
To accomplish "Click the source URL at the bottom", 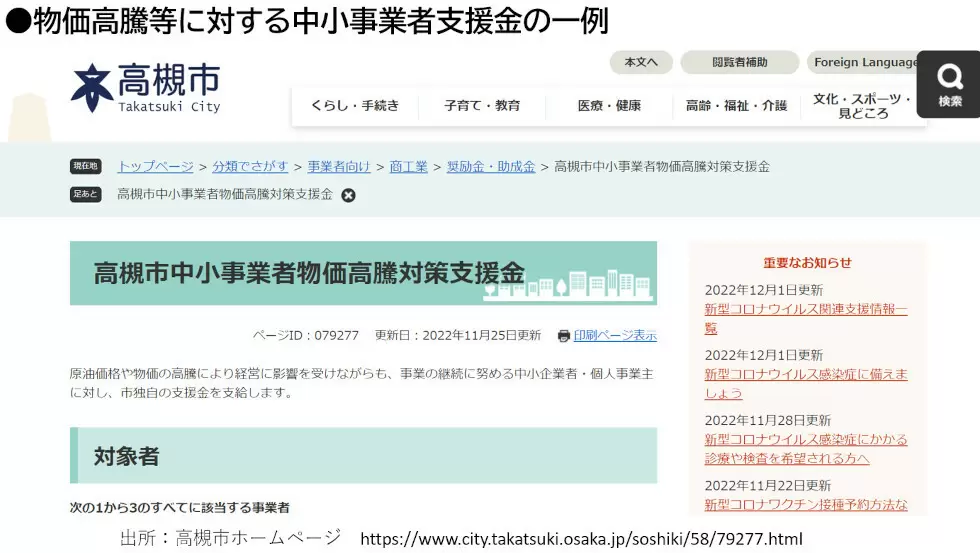I will click(581, 539).
